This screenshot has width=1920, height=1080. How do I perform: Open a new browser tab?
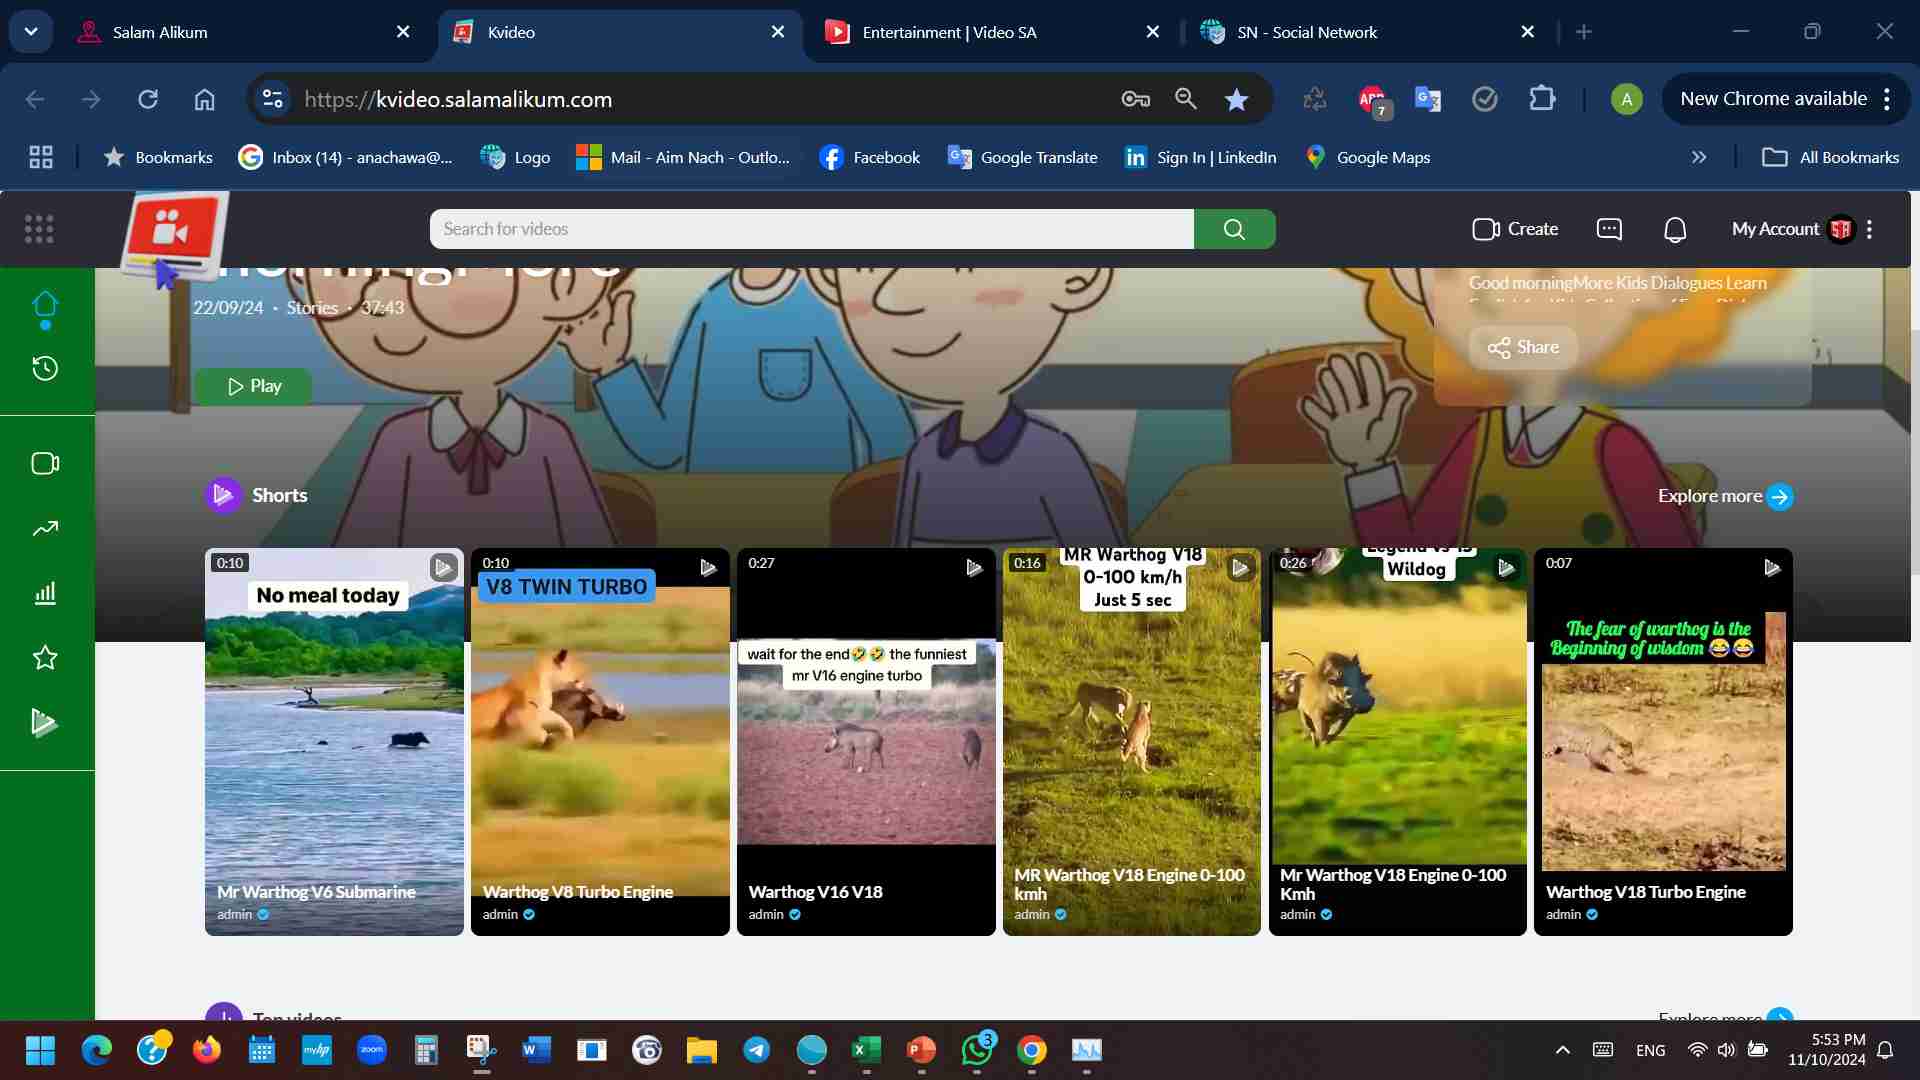pyautogui.click(x=1583, y=32)
